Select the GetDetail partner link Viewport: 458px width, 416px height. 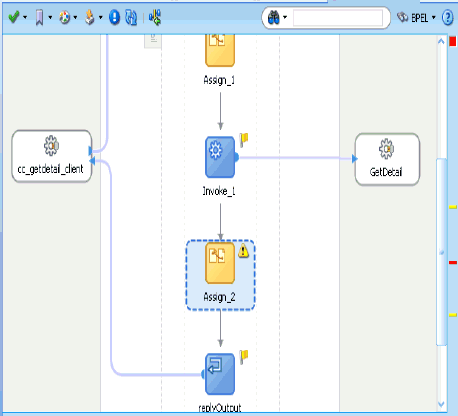pyautogui.click(x=387, y=159)
